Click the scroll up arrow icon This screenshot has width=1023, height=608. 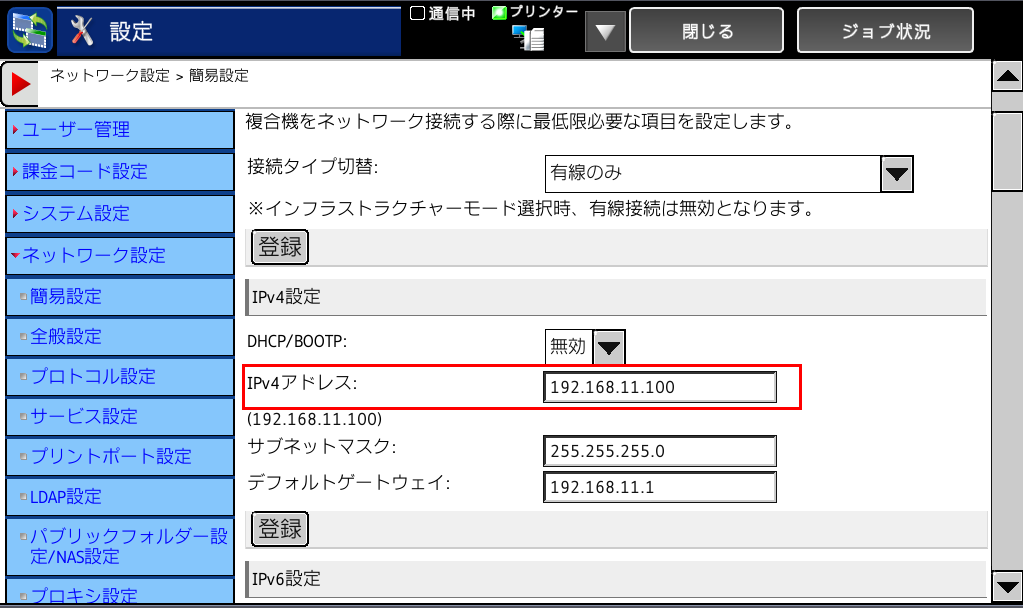pyautogui.click(x=1006, y=76)
